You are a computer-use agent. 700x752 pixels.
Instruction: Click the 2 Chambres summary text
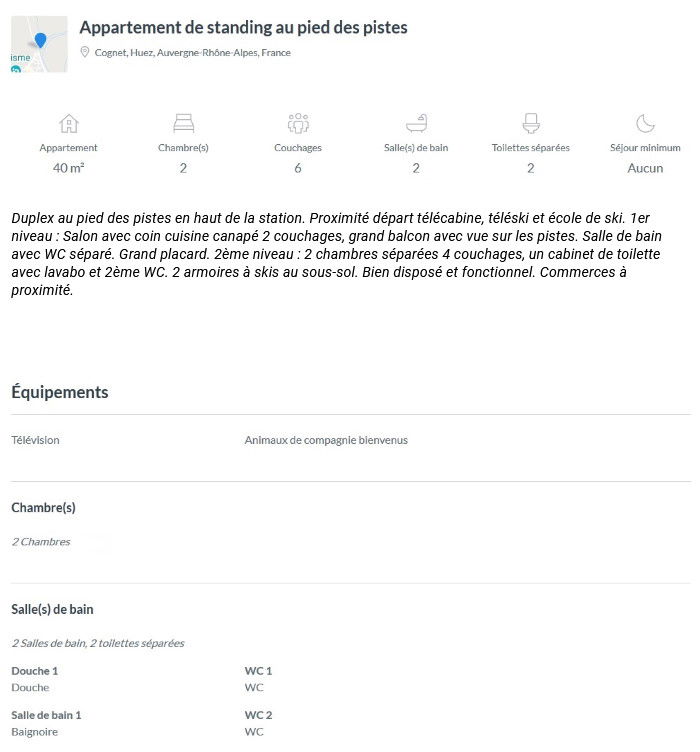pos(41,542)
